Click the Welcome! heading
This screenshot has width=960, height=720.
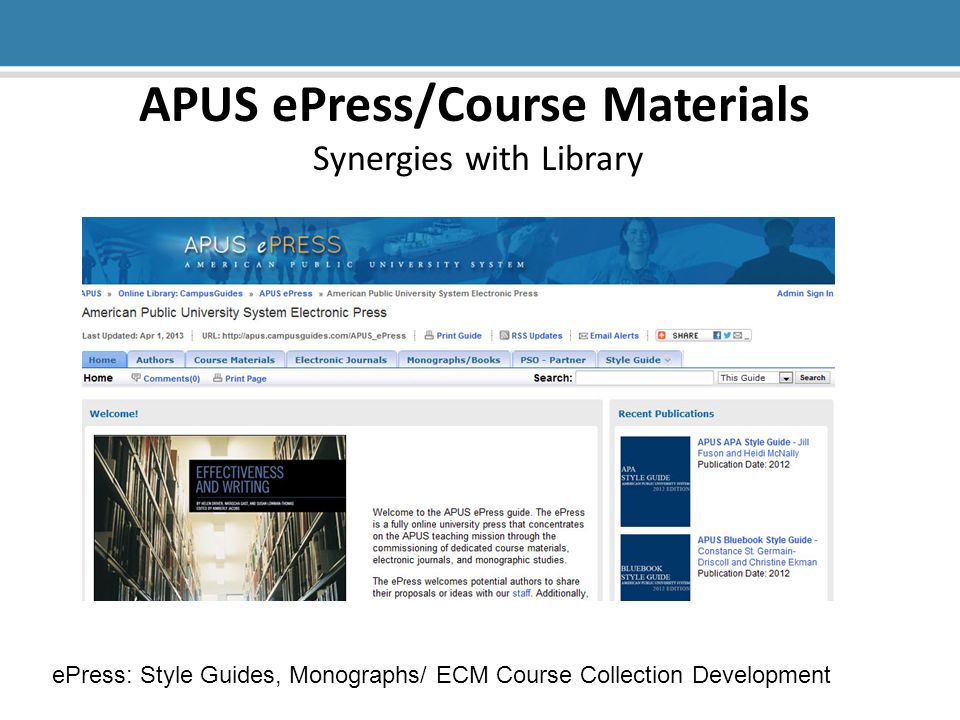tap(114, 414)
